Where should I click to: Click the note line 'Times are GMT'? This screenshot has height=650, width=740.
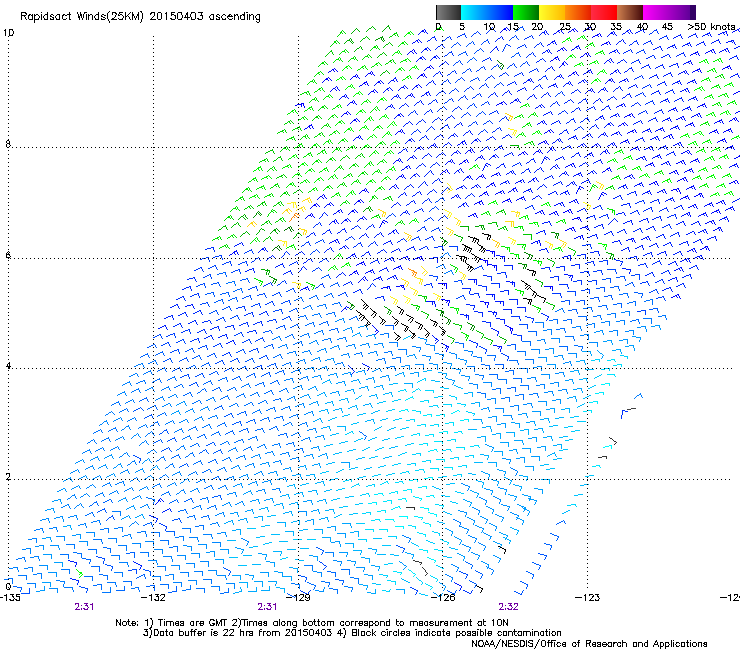(193, 623)
